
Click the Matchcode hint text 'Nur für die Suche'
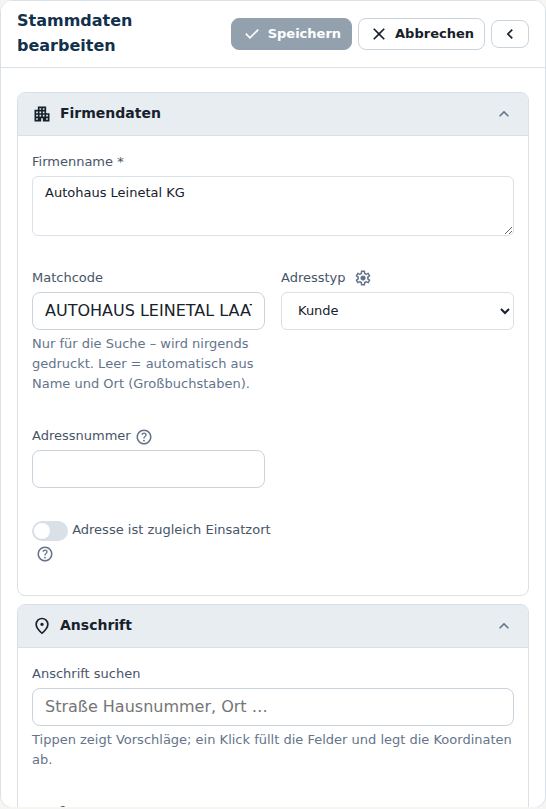click(142, 364)
